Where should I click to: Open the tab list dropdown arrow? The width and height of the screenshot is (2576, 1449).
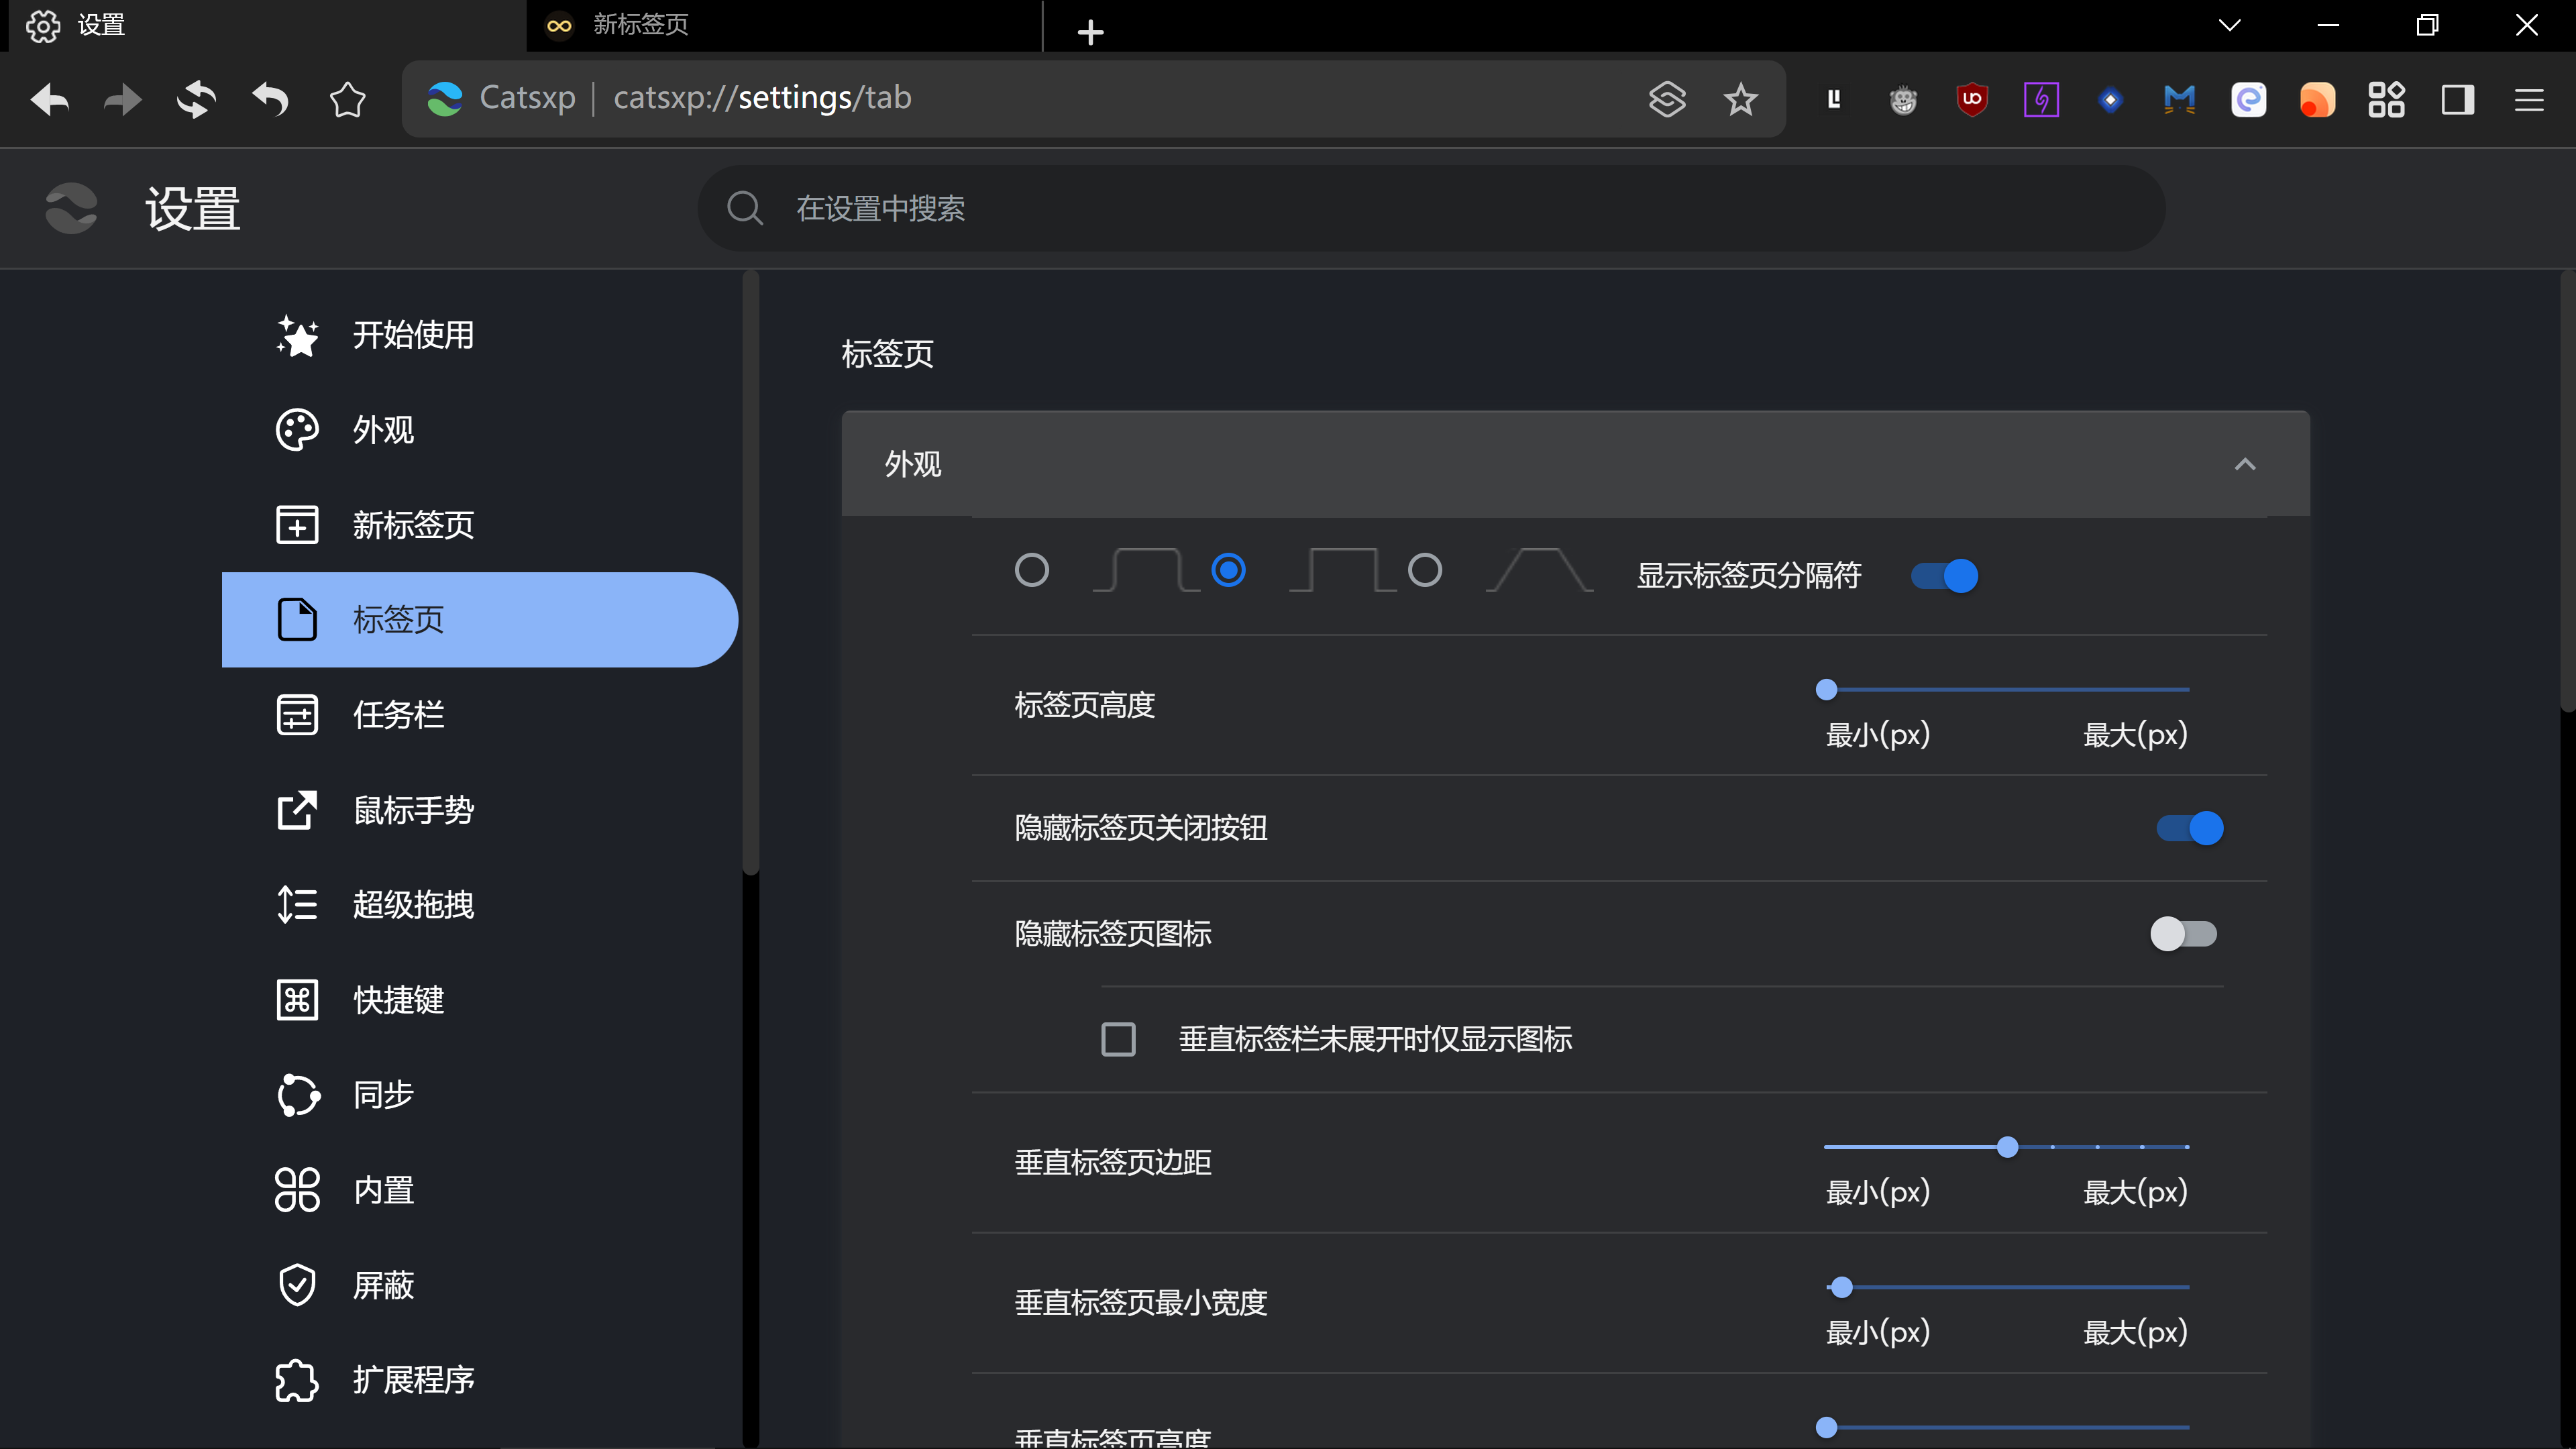tap(2229, 25)
